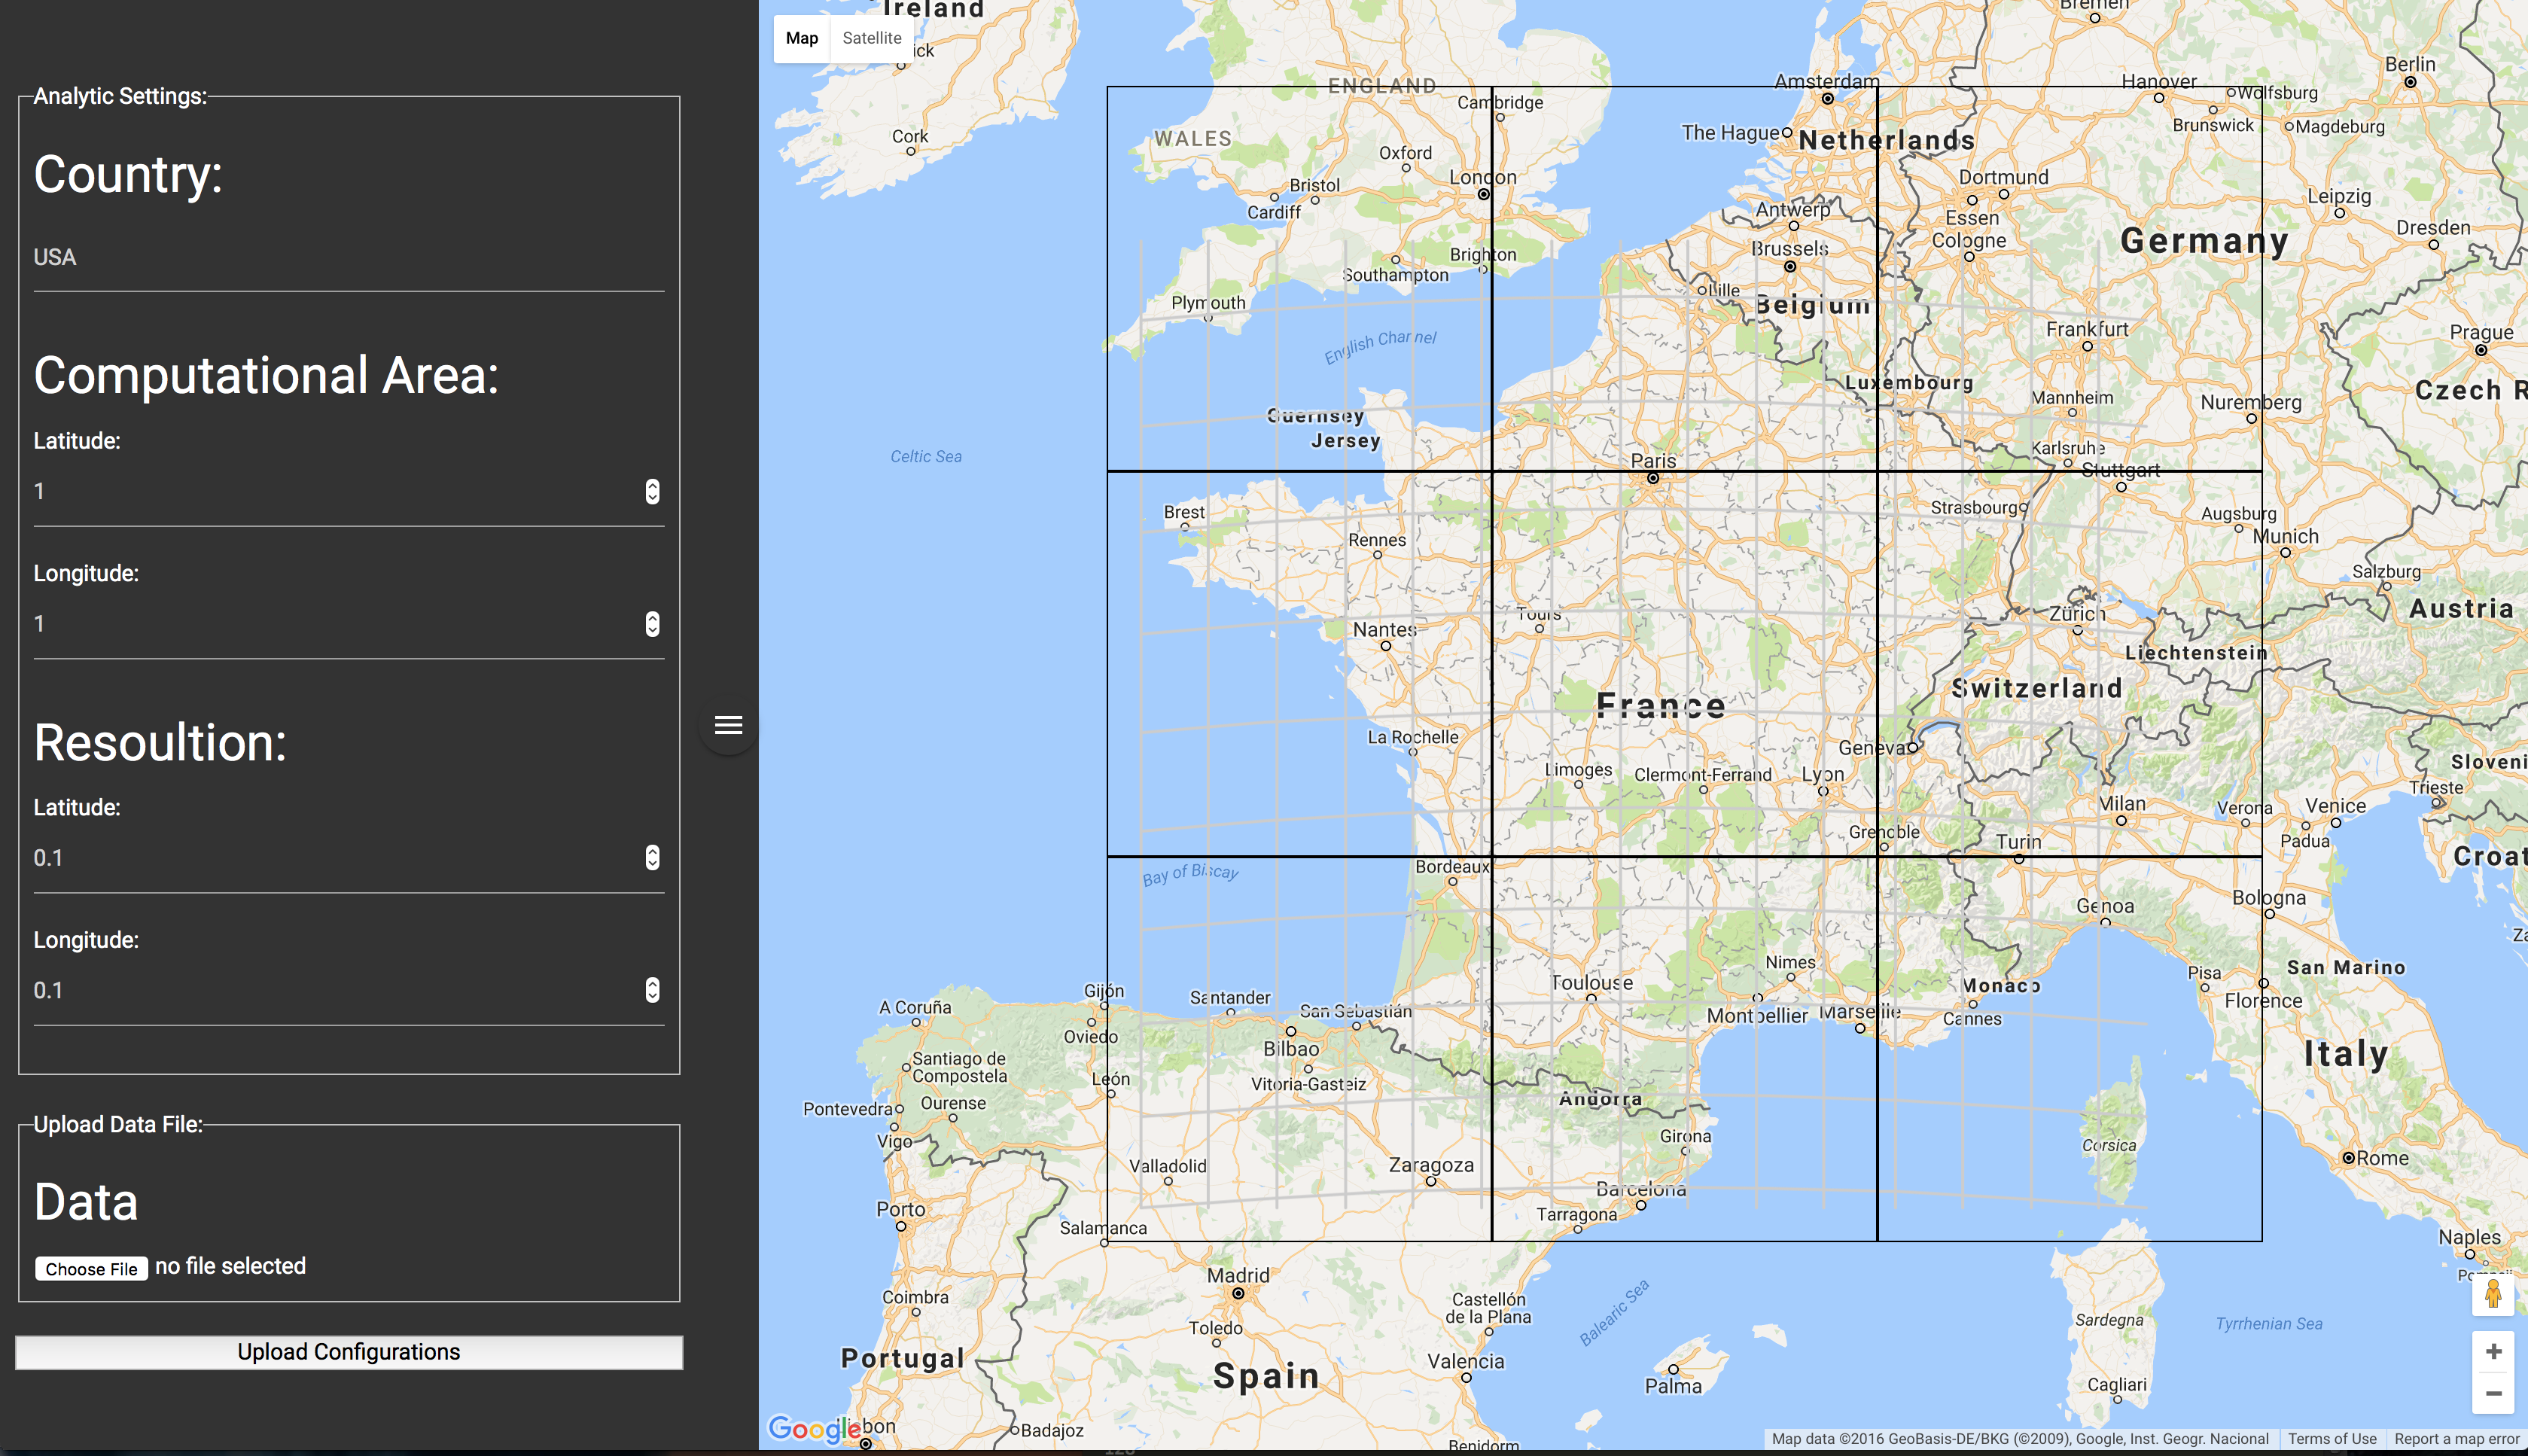Zoom out with the minus button
The height and width of the screenshot is (1456, 2528).
pyautogui.click(x=2493, y=1393)
